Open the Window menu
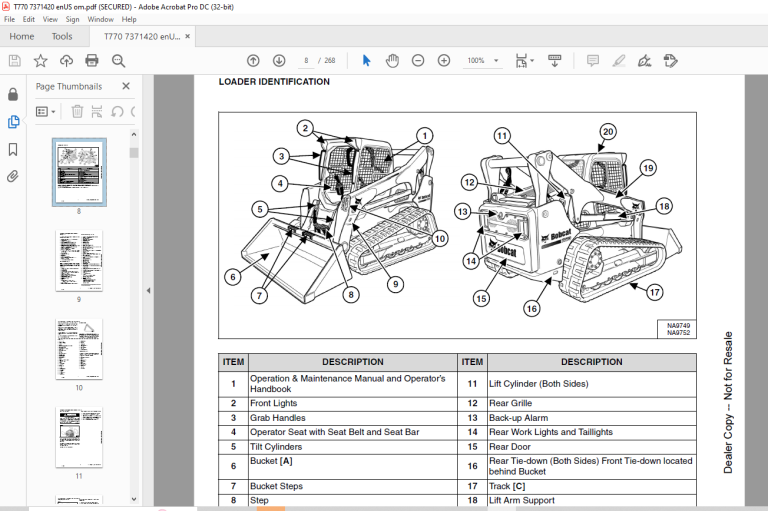 (x=100, y=20)
